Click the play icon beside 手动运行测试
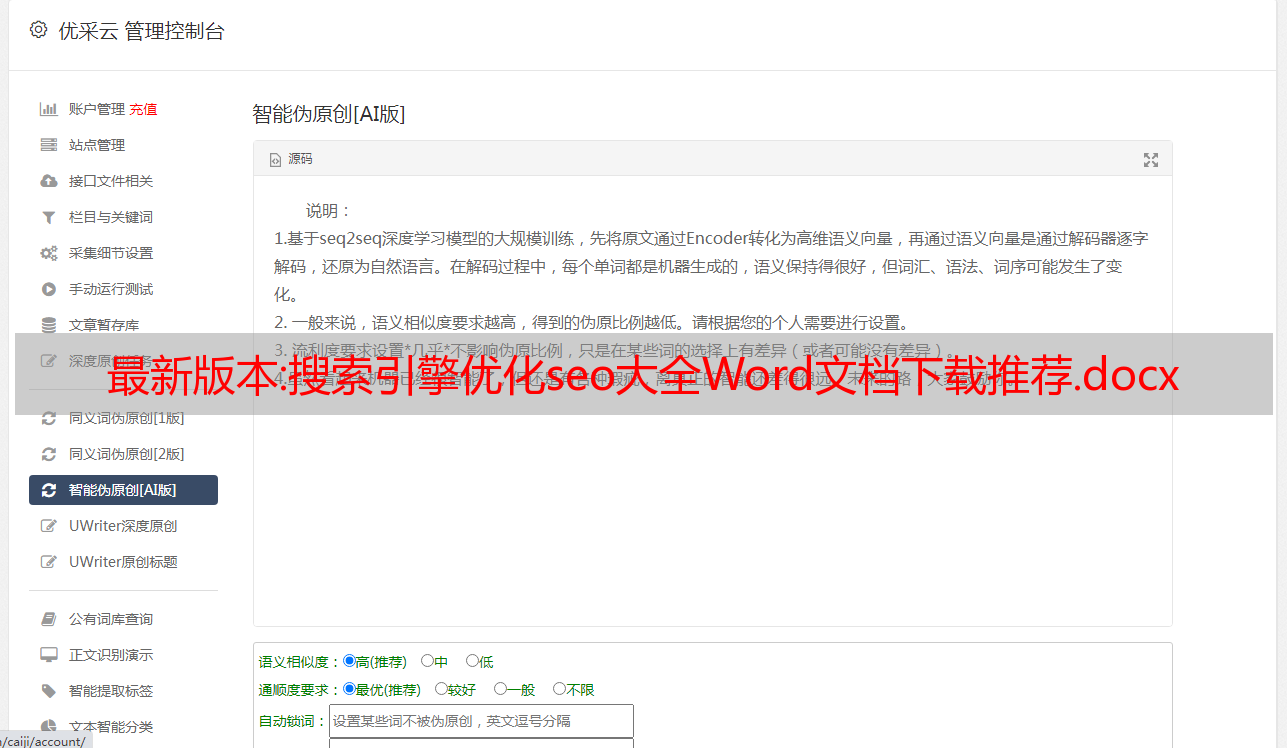The image size is (1287, 748). (48, 289)
